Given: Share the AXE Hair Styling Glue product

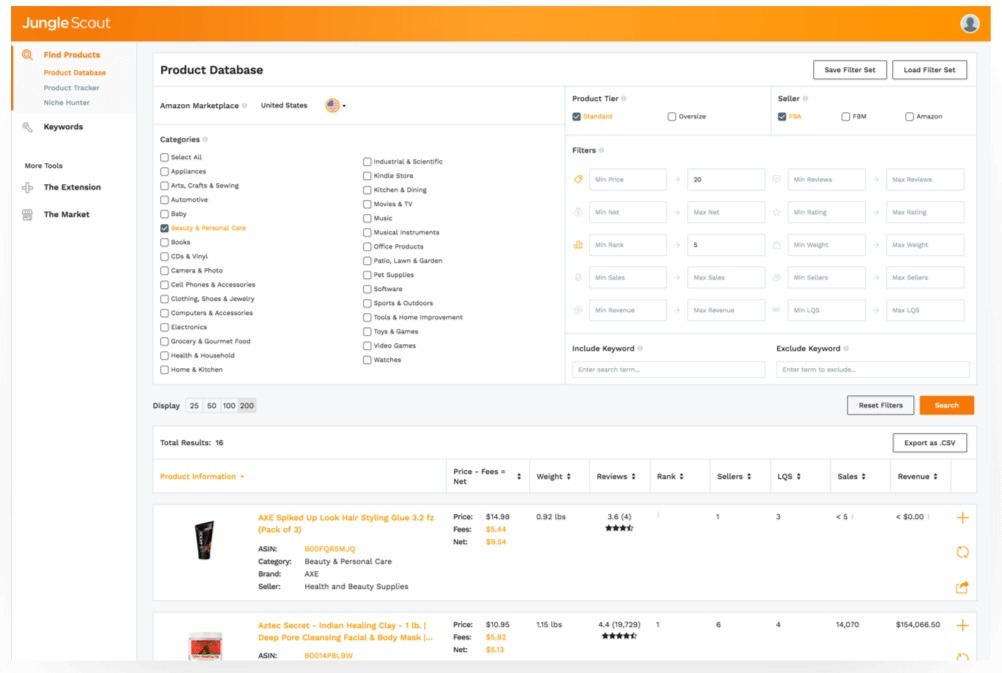Looking at the screenshot, I should (962, 587).
